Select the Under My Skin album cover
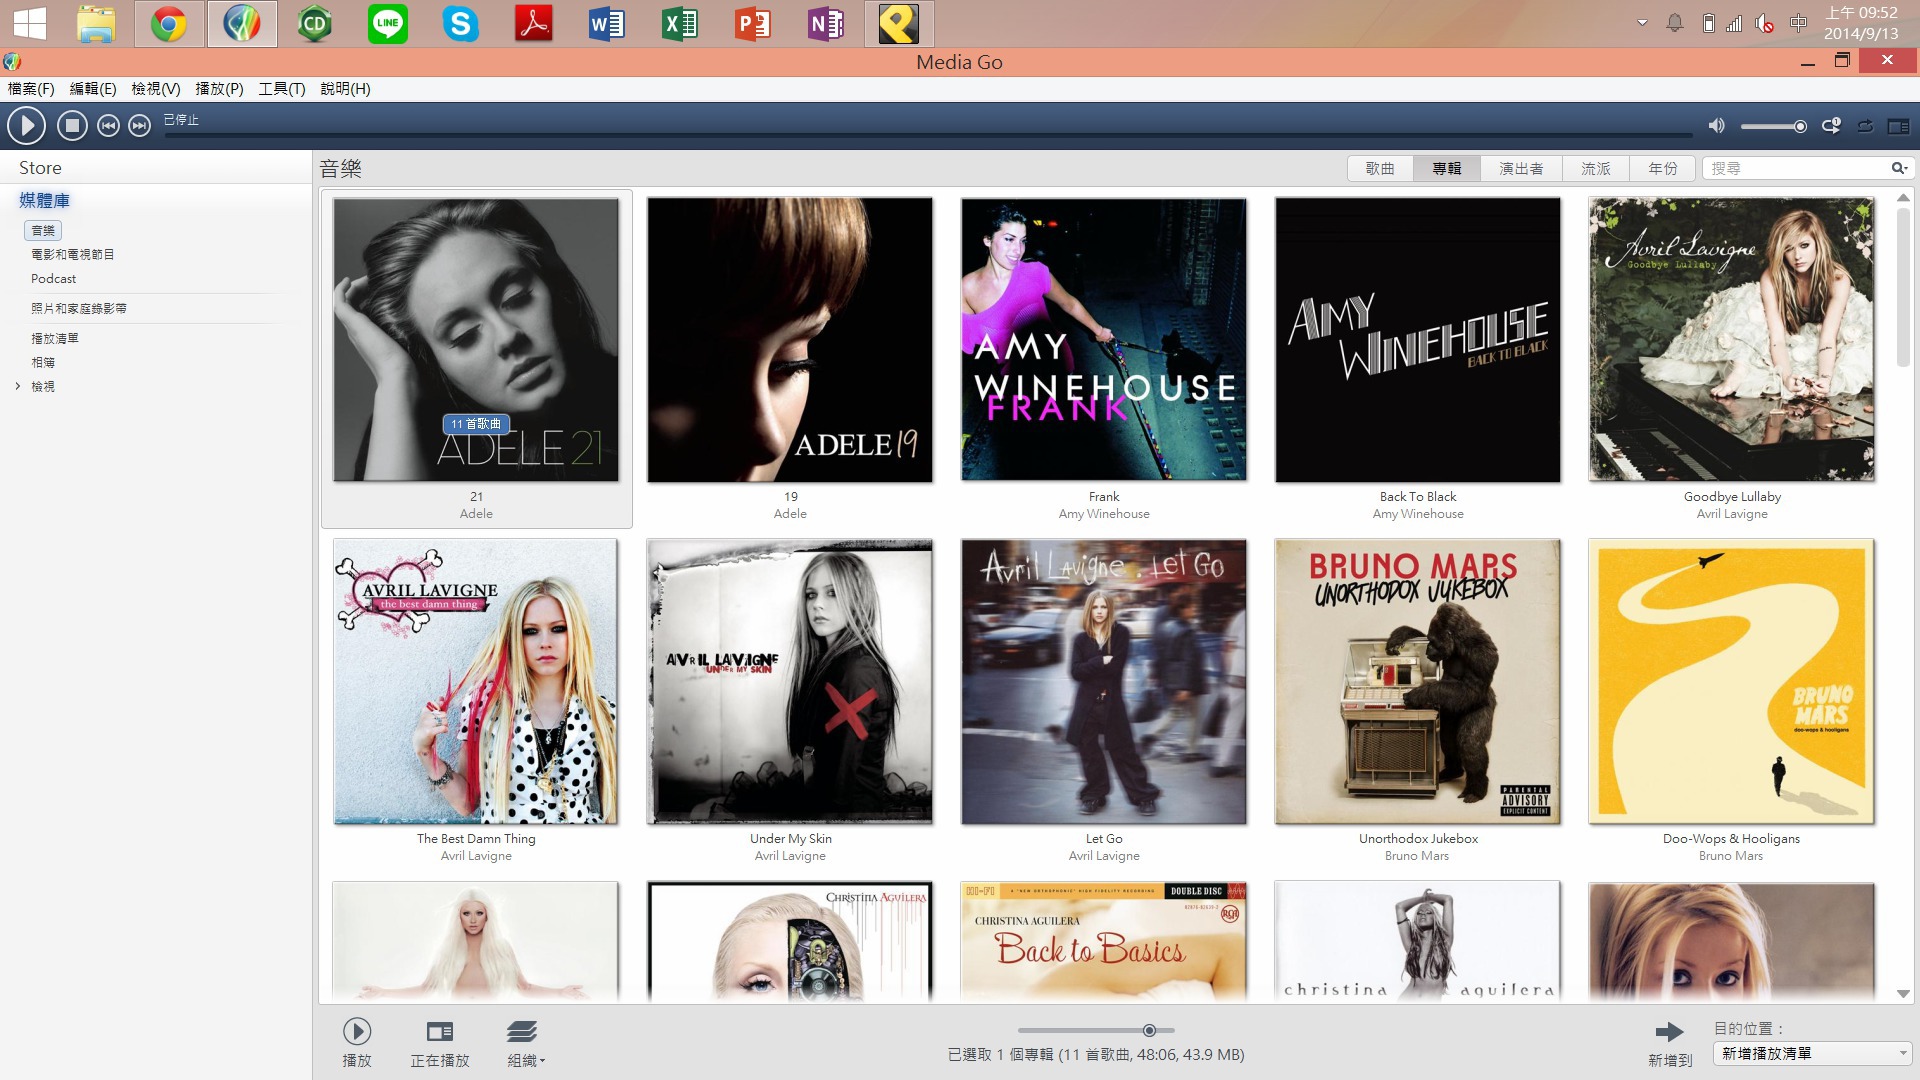Viewport: 1920px width, 1080px height. pos(790,682)
